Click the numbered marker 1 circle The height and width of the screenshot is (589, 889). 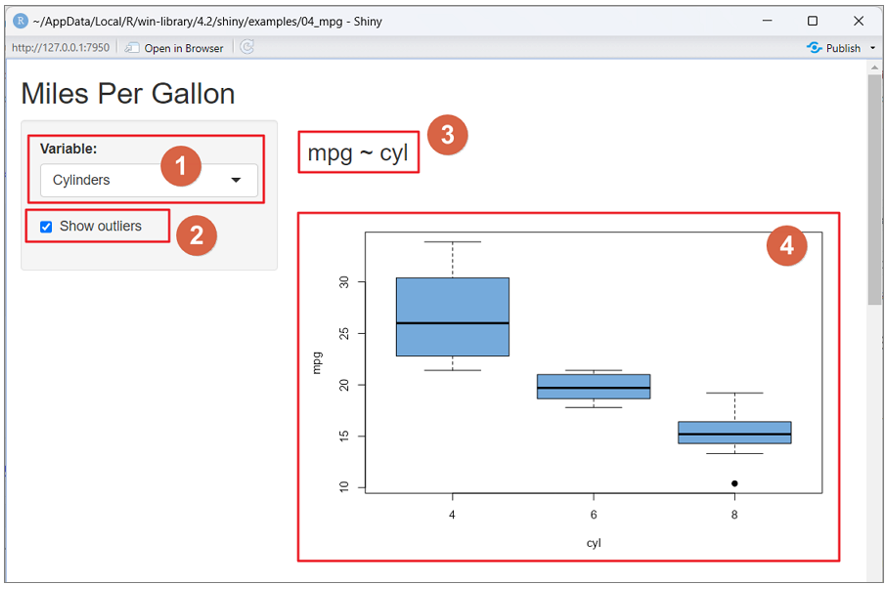click(x=182, y=166)
